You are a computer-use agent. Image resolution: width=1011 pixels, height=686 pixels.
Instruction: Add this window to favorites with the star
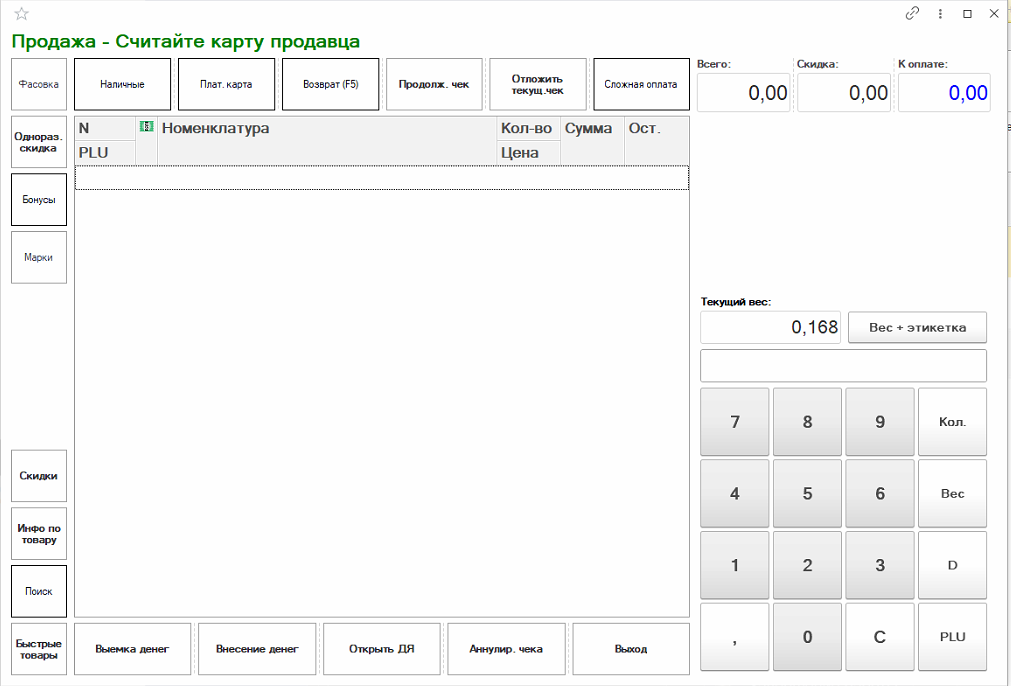click(21, 14)
